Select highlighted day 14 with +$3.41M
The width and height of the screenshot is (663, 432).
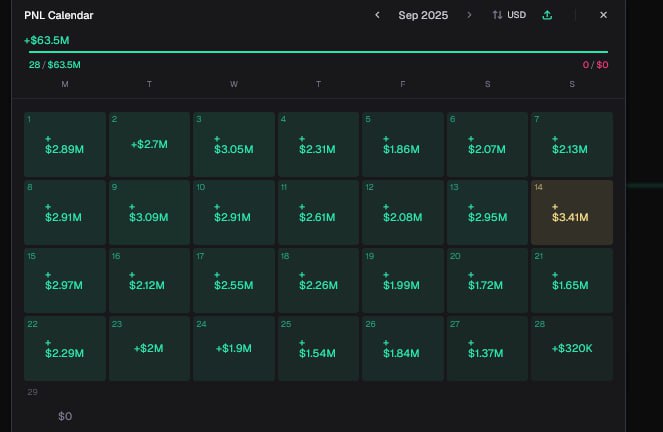(572, 213)
